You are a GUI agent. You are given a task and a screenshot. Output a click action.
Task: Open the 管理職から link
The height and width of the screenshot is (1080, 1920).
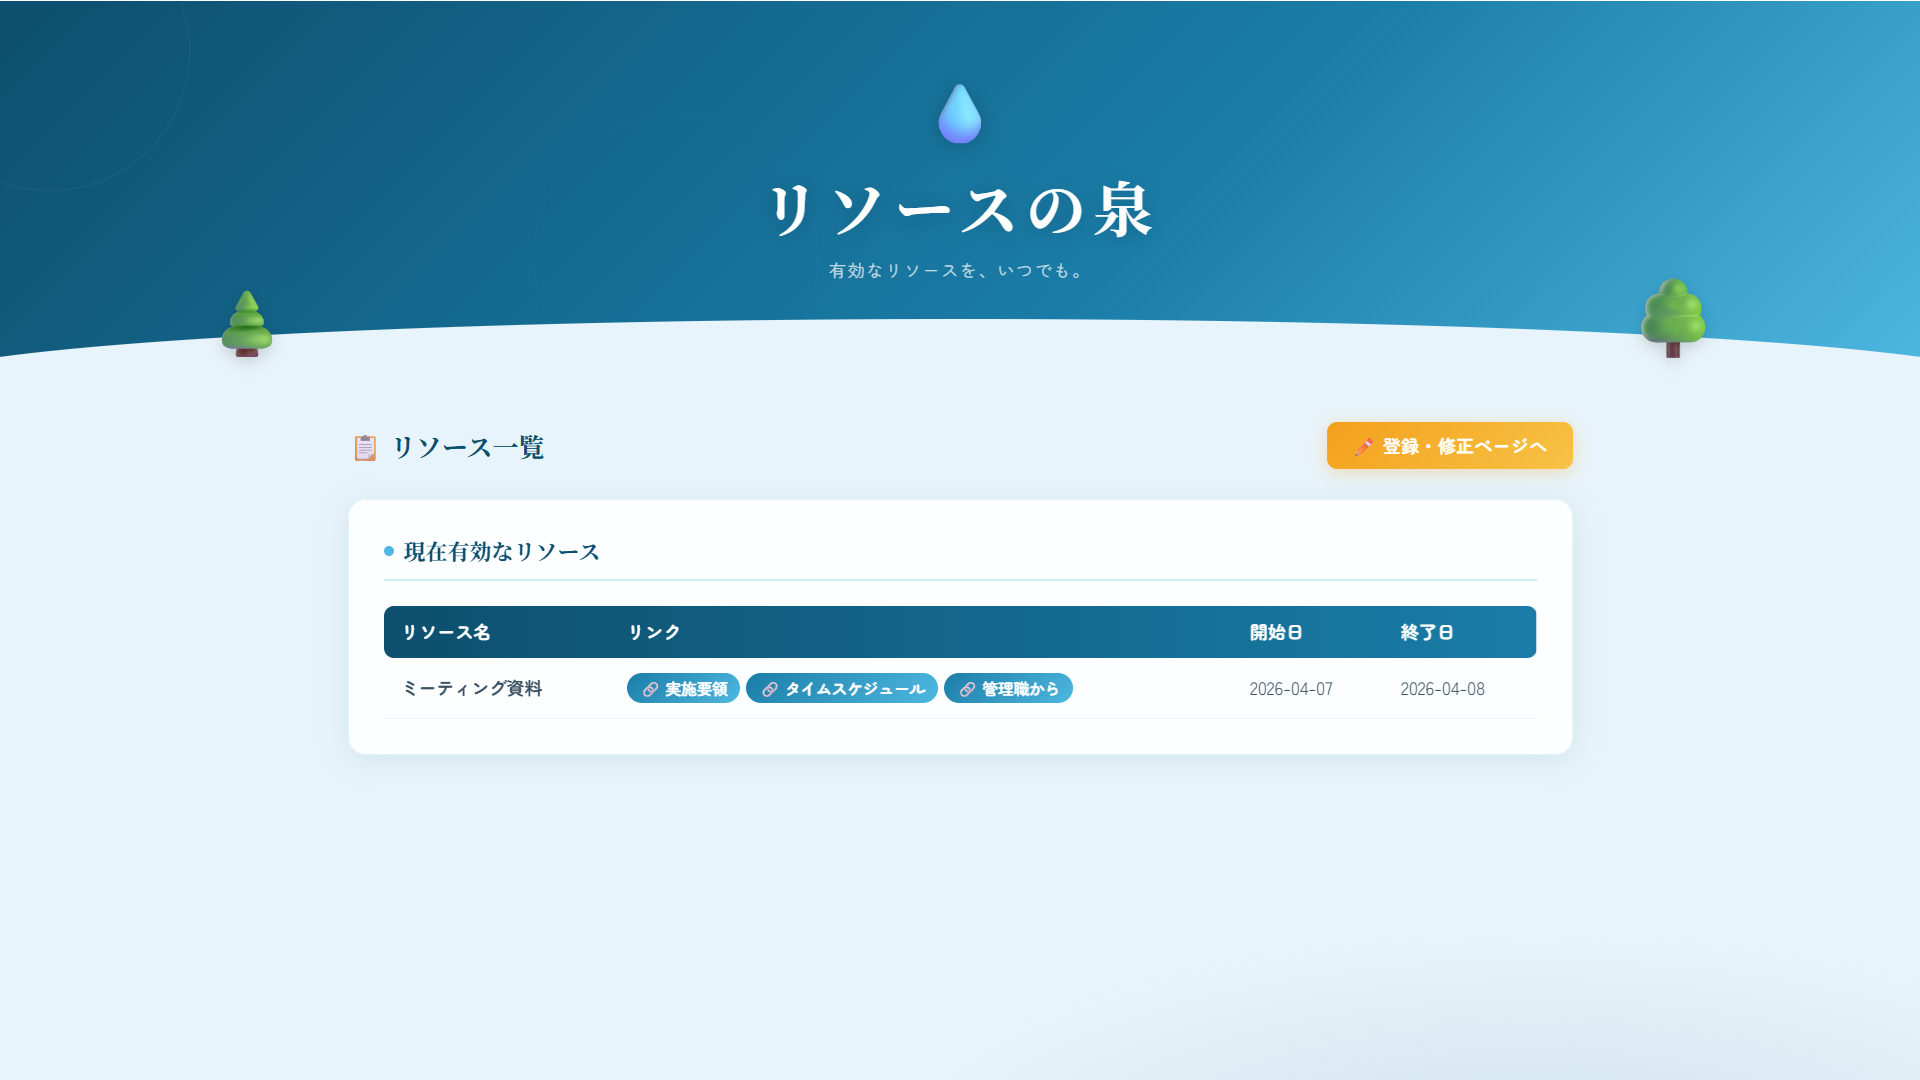point(1019,689)
